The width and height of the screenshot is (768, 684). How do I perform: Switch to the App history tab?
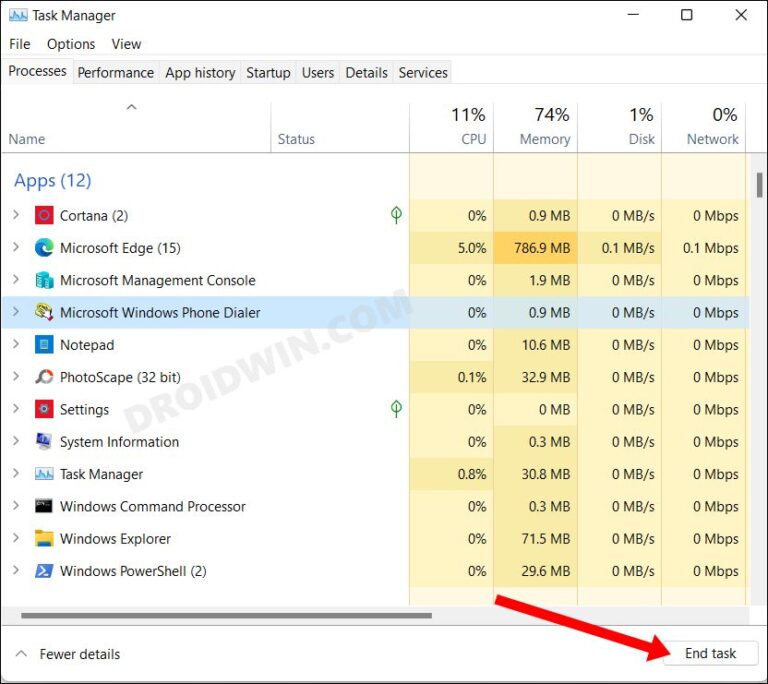pyautogui.click(x=200, y=73)
